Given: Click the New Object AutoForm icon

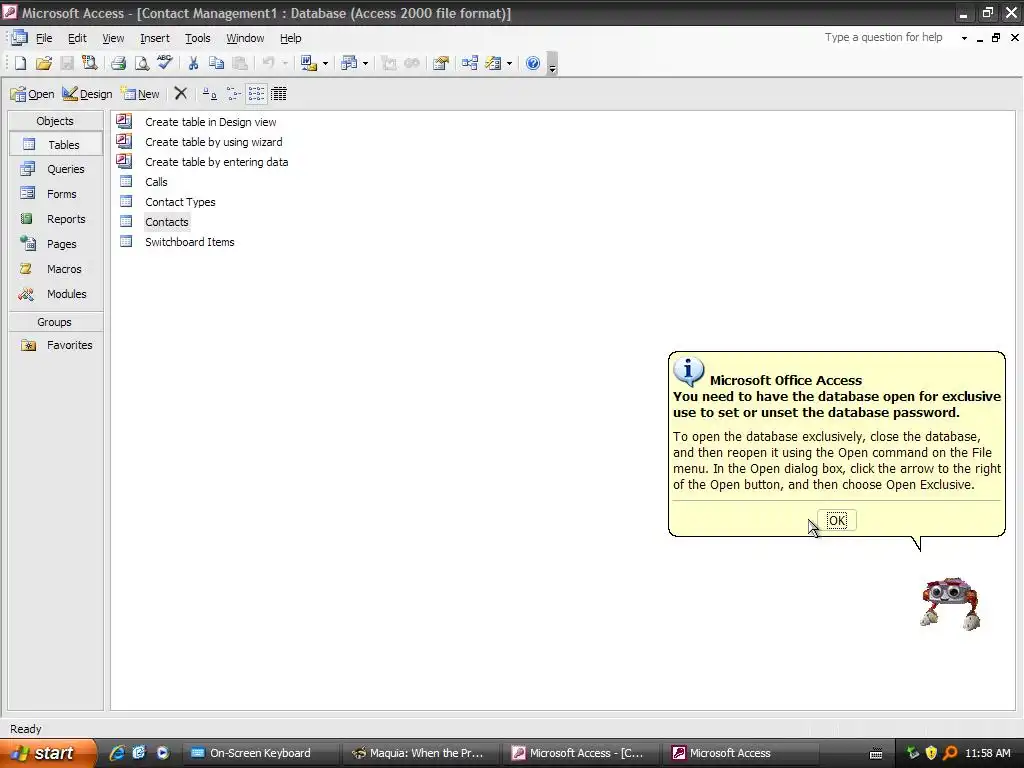Looking at the screenshot, I should point(493,63).
